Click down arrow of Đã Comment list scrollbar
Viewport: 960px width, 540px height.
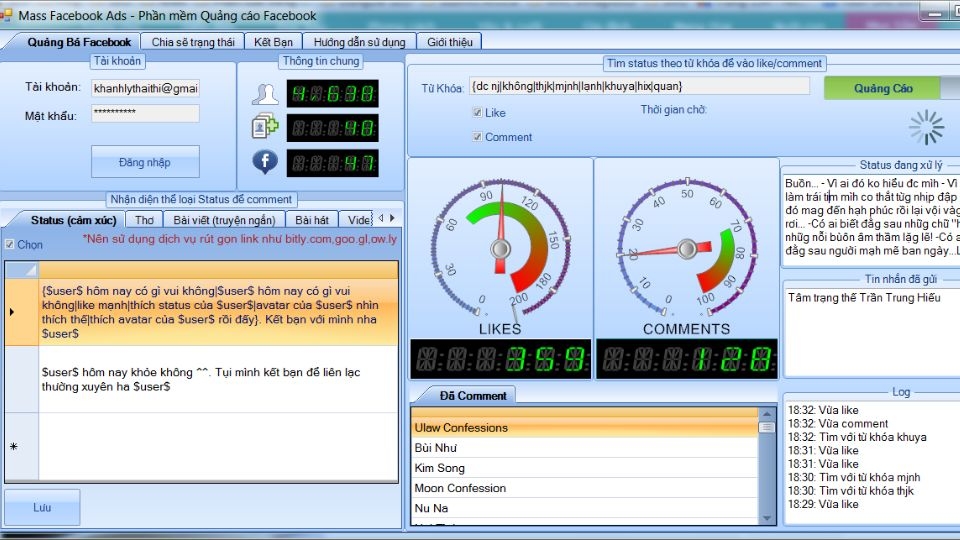coord(767,518)
